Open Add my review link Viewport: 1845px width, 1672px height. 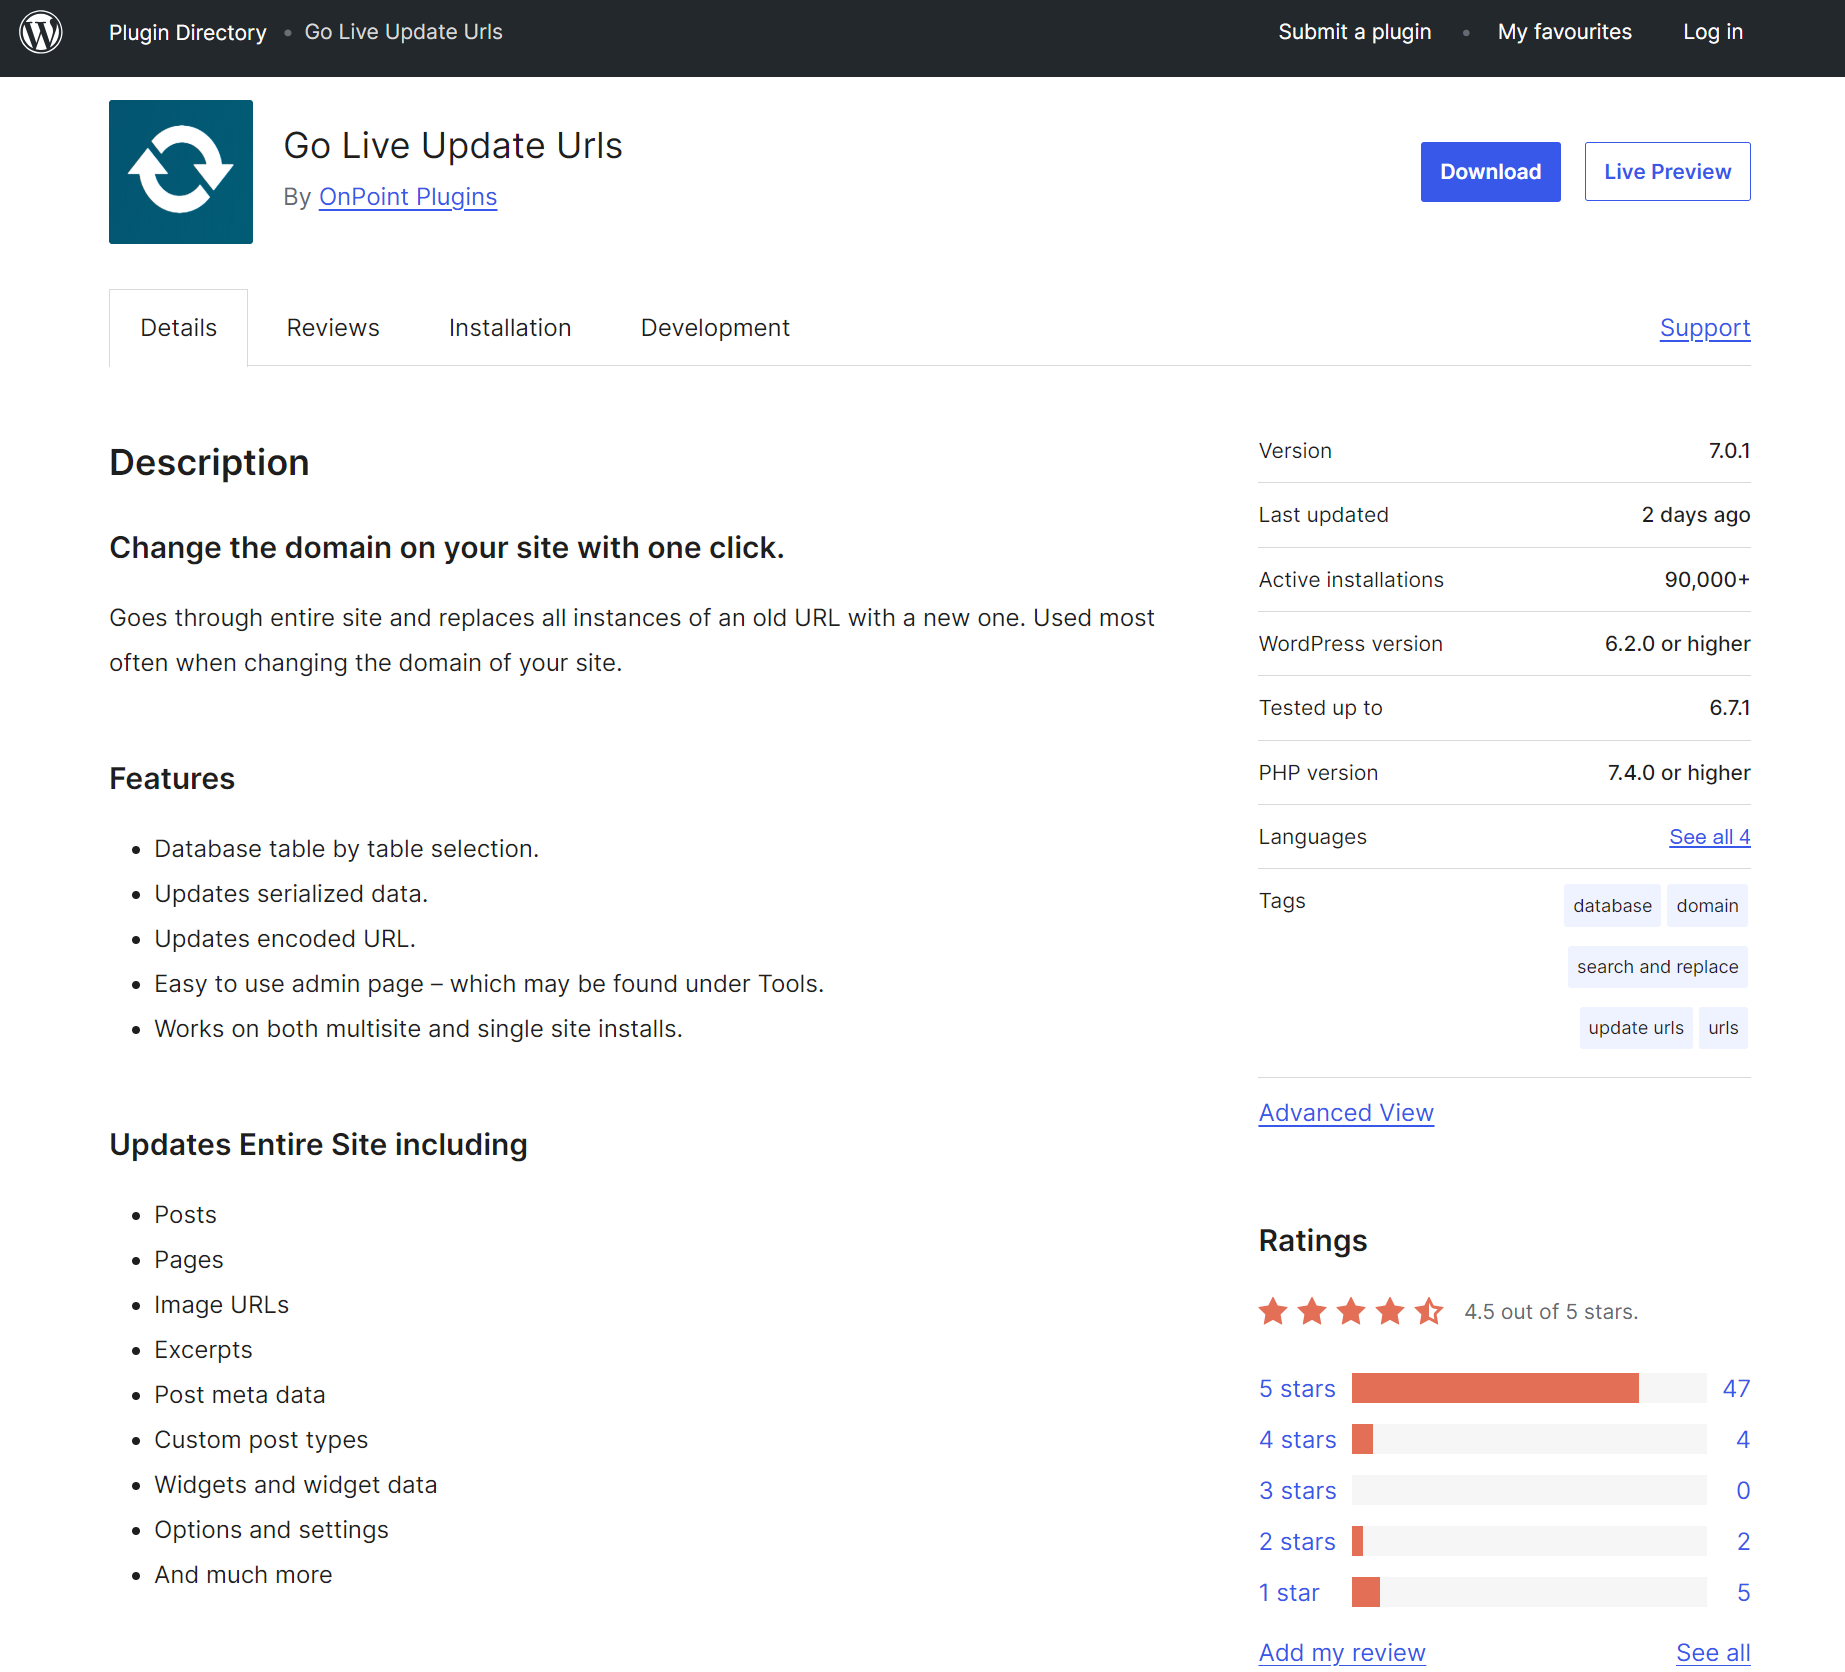1342,1653
